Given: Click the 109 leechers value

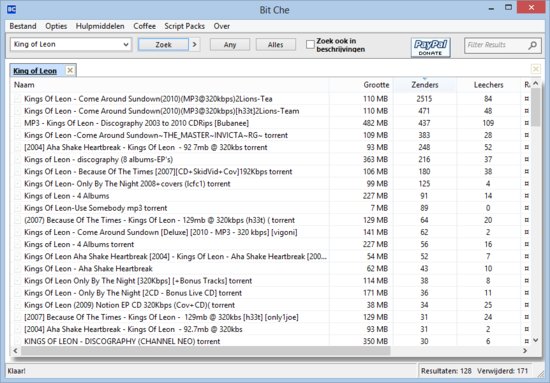Looking at the screenshot, I should (488, 123).
